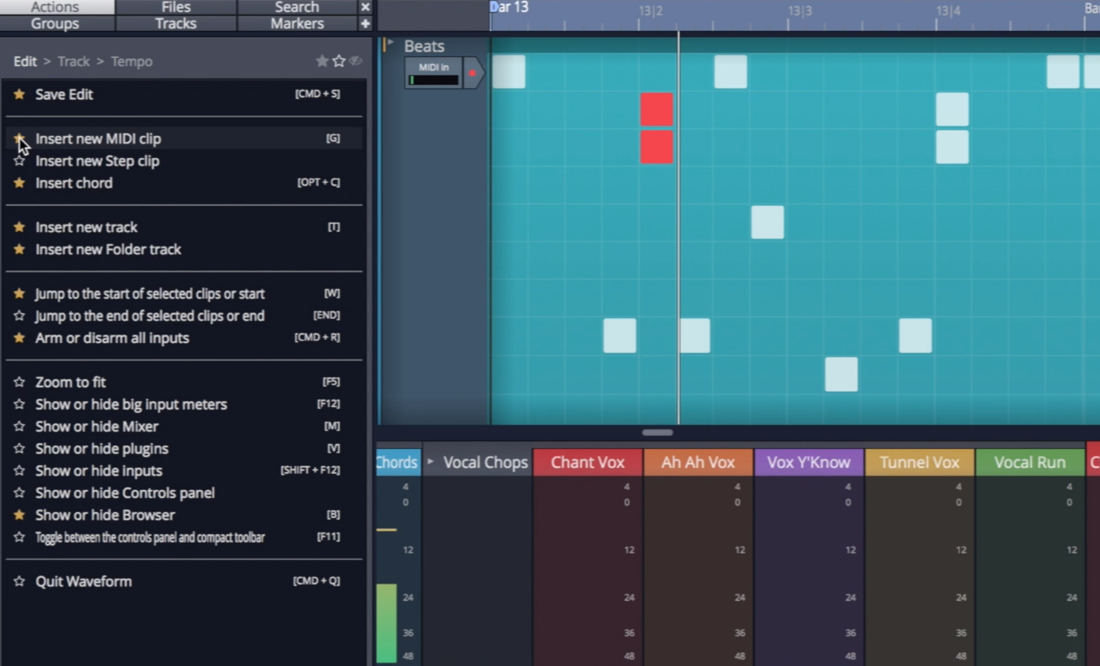The width and height of the screenshot is (1100, 666).
Task: Toggle favorite star for Insert chord
Action: click(x=19, y=182)
